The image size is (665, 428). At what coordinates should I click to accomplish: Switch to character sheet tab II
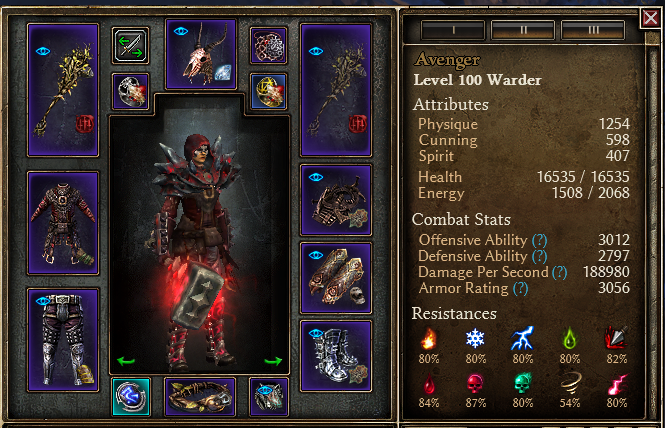[x=523, y=30]
